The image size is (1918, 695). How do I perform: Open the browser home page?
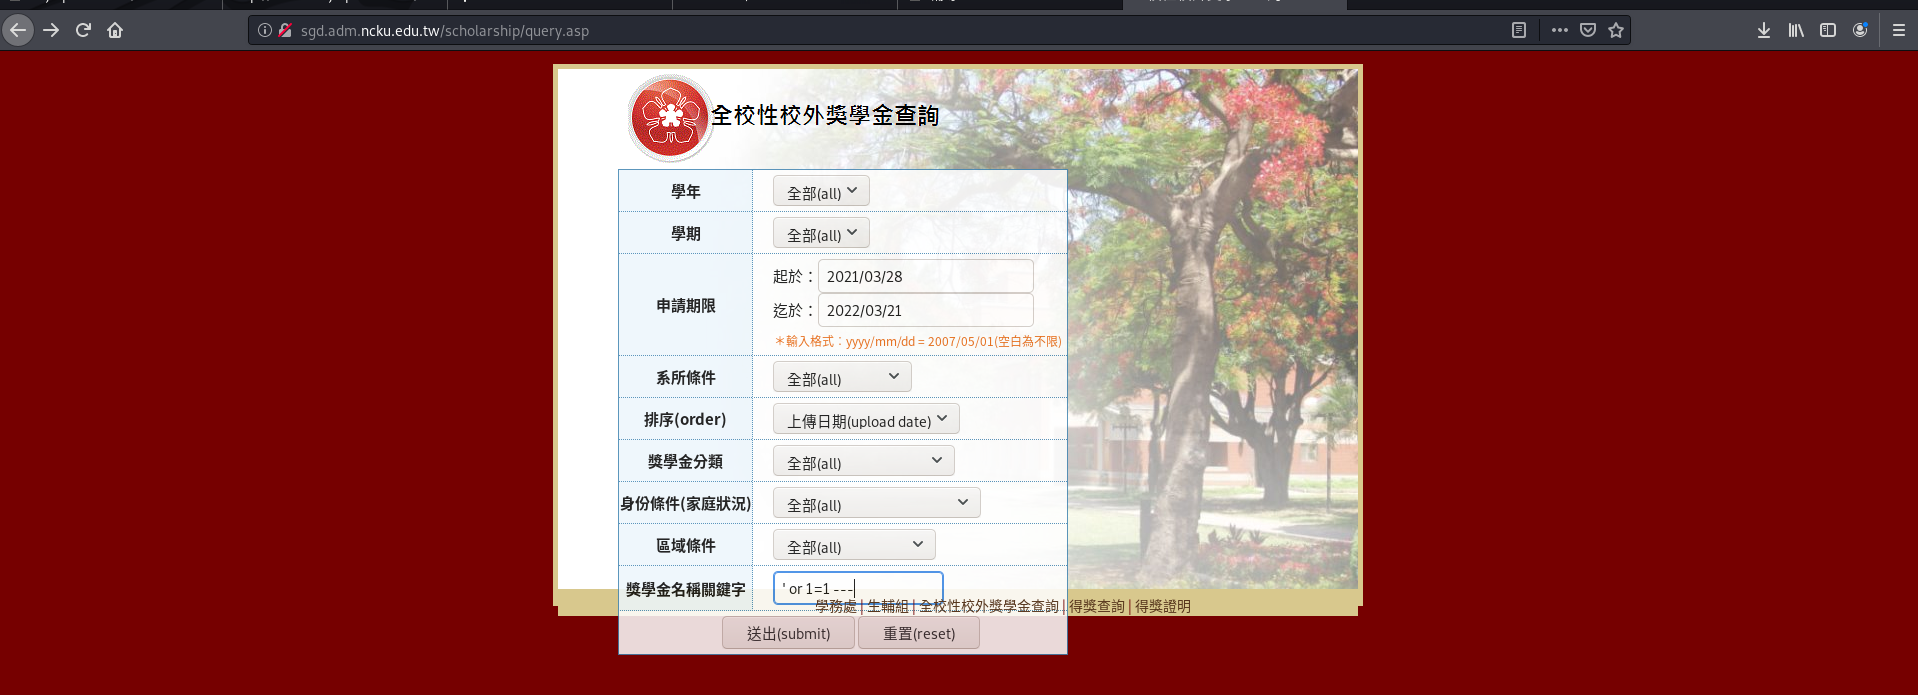click(115, 30)
